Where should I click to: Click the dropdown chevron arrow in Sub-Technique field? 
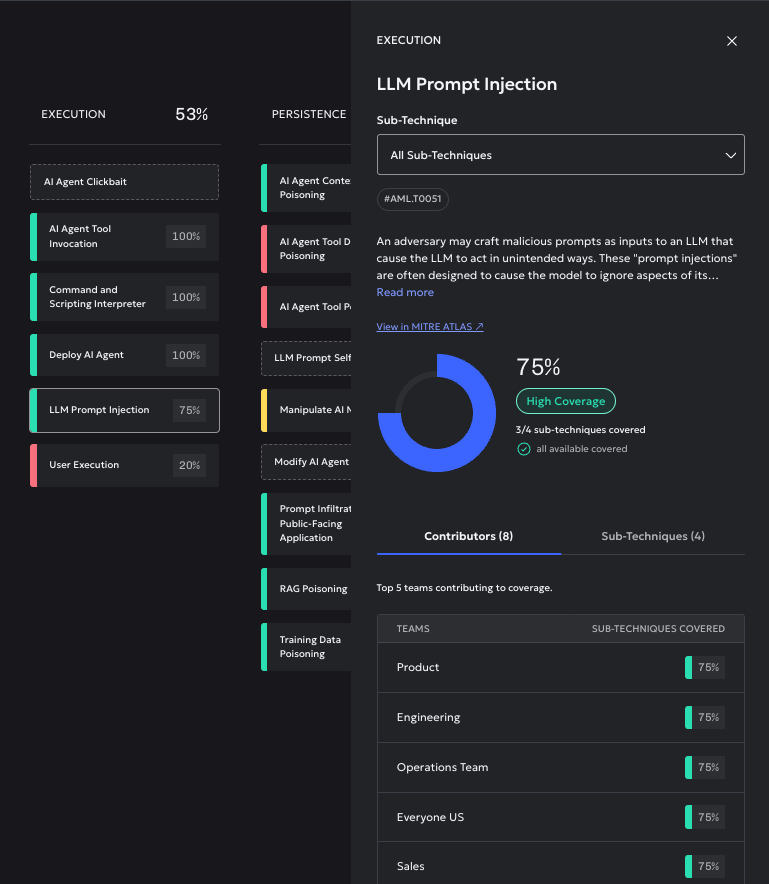pos(730,155)
